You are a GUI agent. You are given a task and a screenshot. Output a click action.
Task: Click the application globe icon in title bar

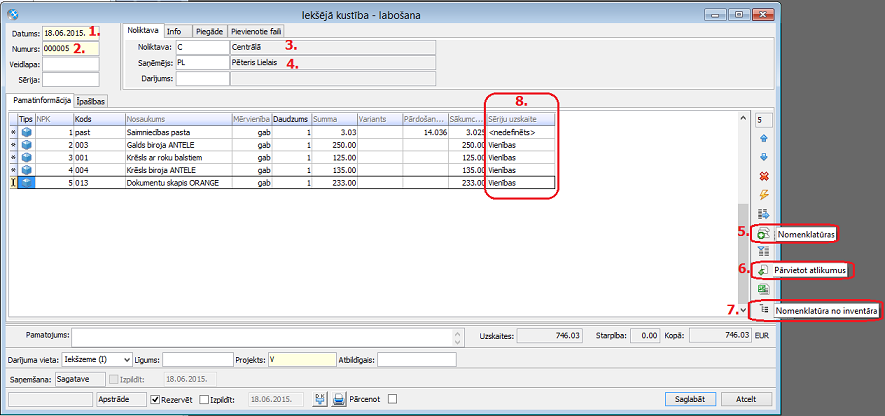[x=11, y=14]
